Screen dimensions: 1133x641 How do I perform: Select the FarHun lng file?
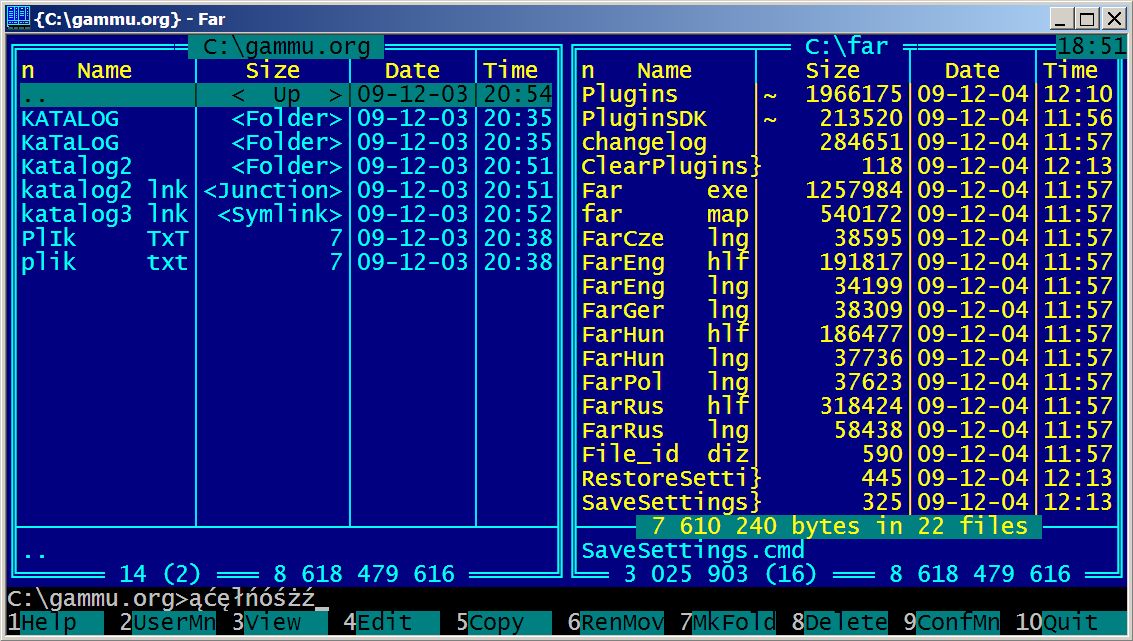pos(847,358)
